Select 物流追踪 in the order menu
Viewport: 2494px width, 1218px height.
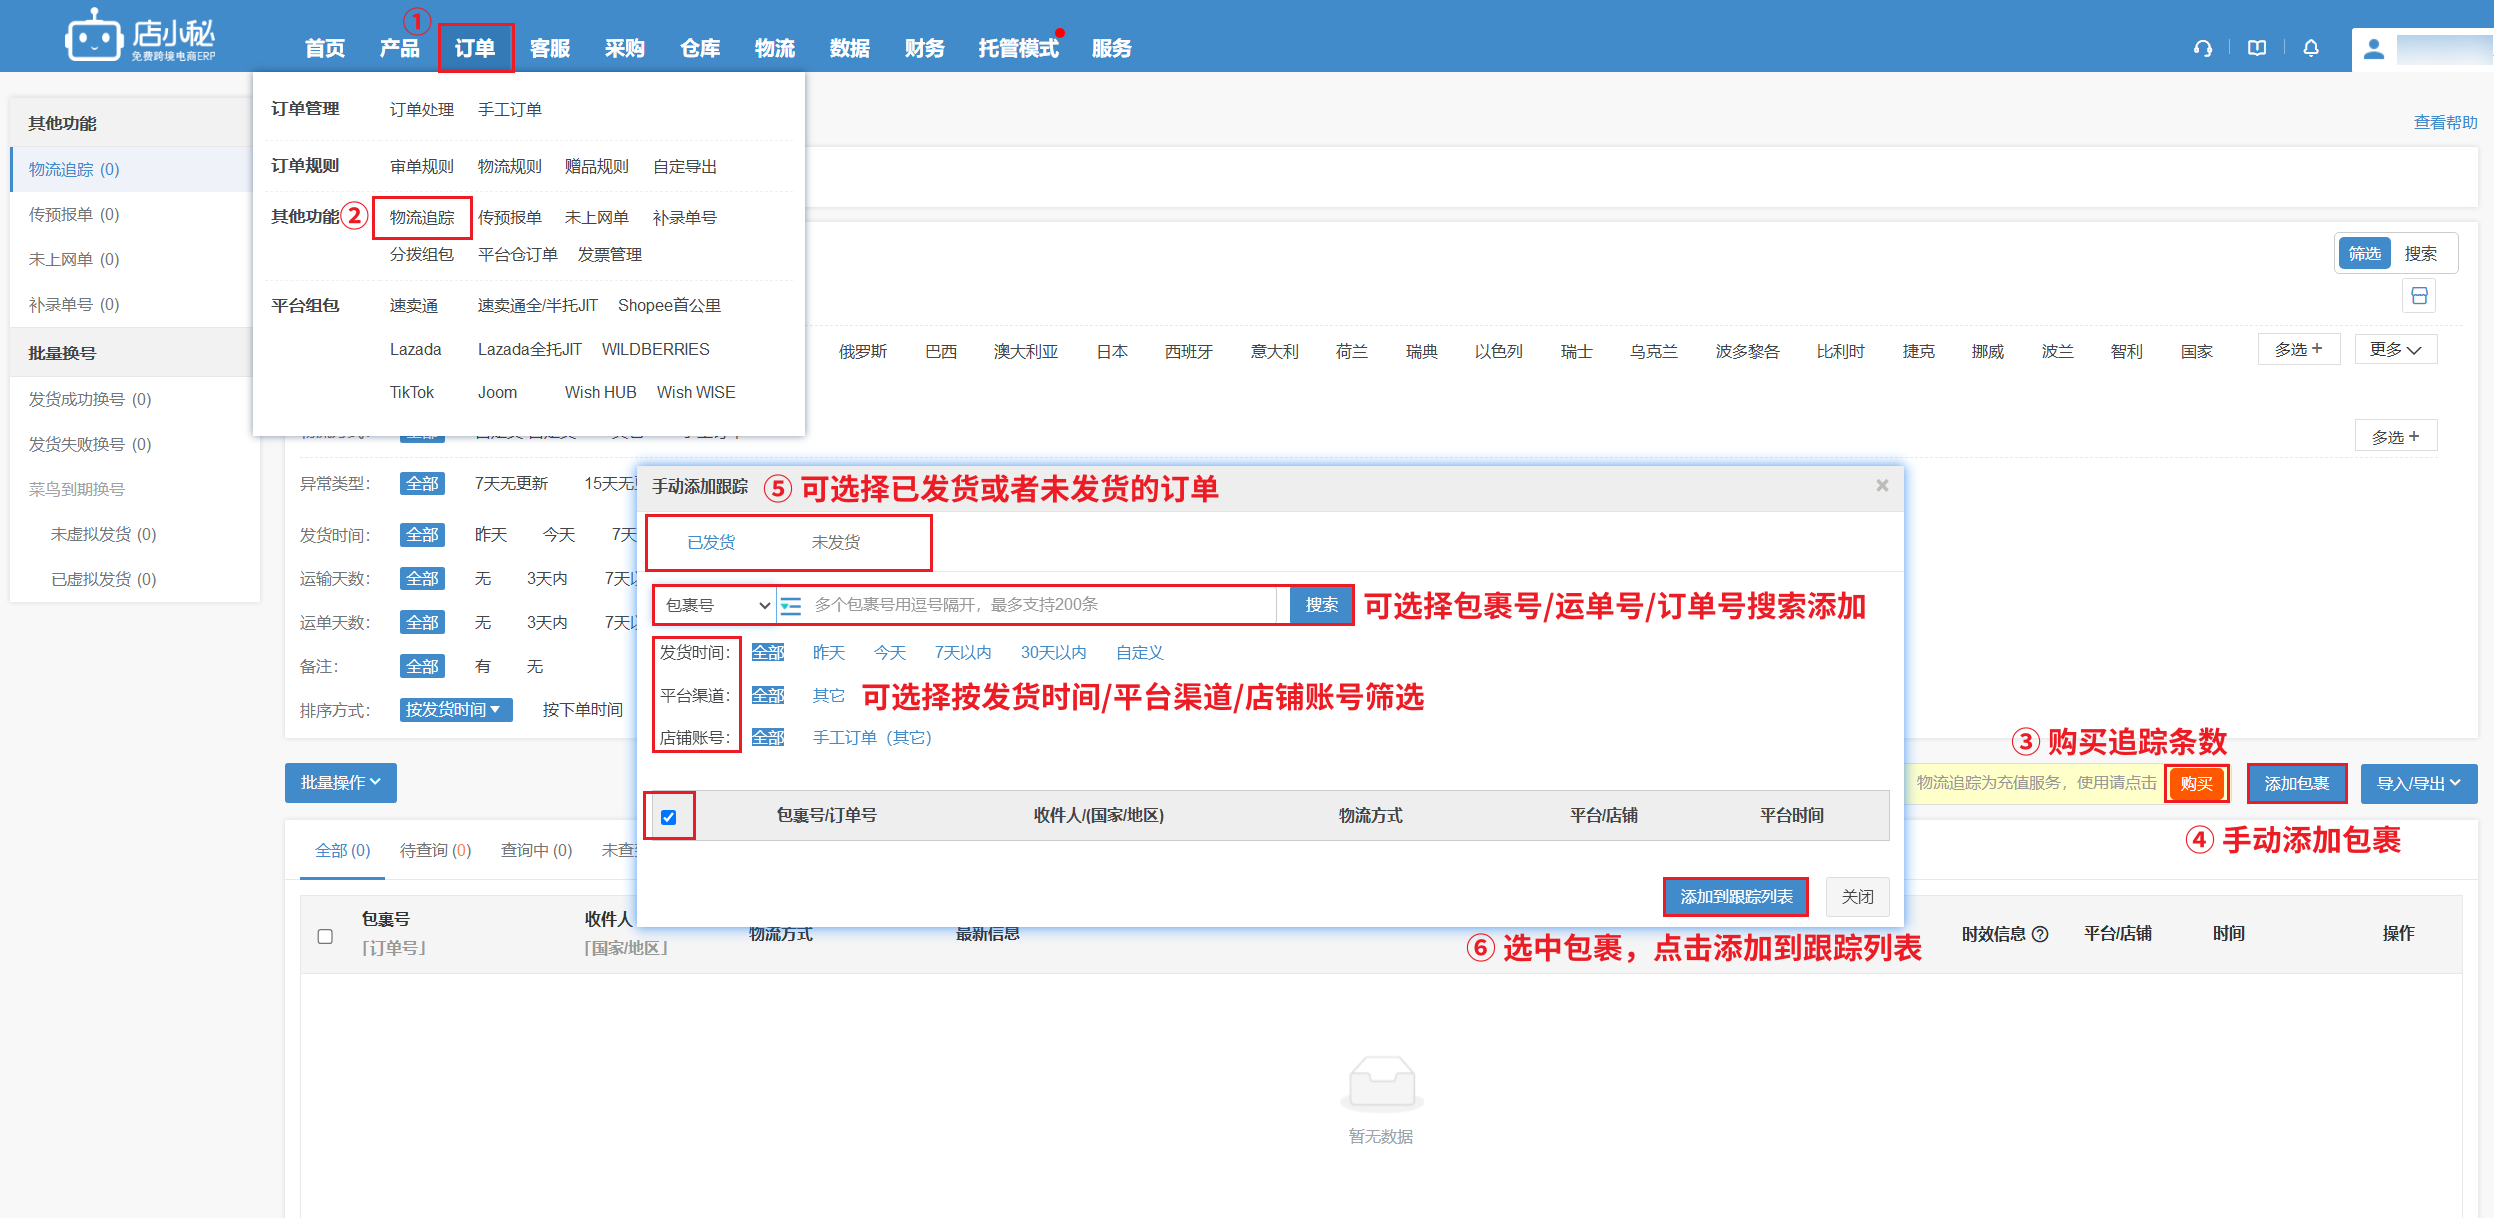422,217
